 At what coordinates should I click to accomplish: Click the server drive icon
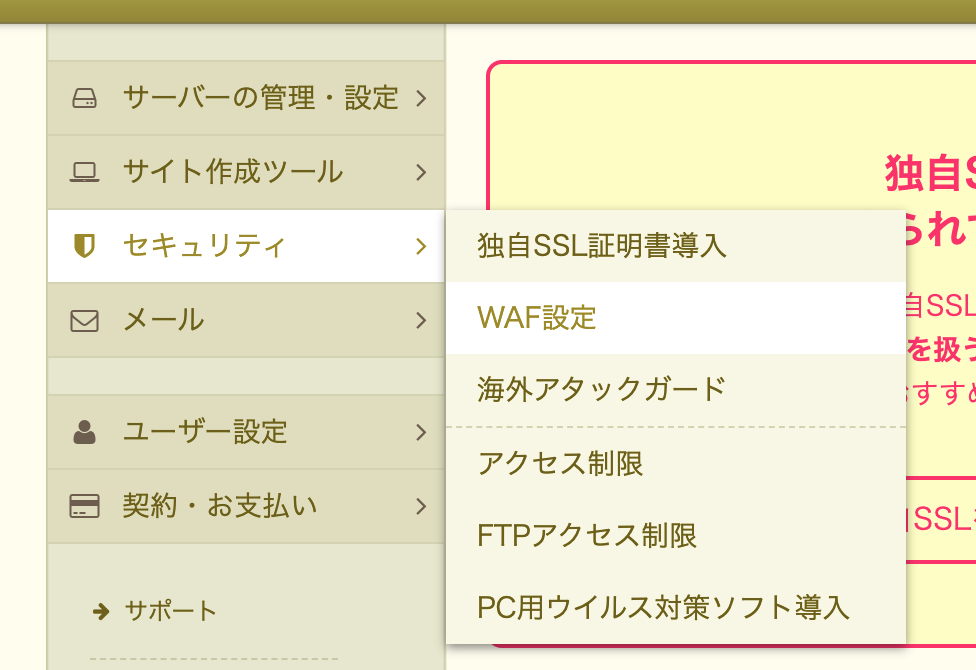pos(85,98)
